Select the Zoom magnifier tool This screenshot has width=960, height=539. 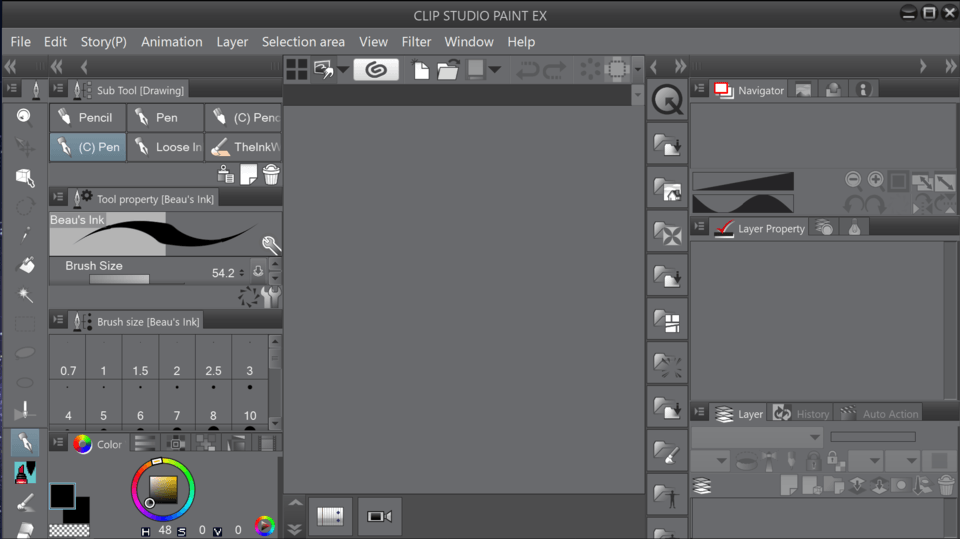[25, 117]
